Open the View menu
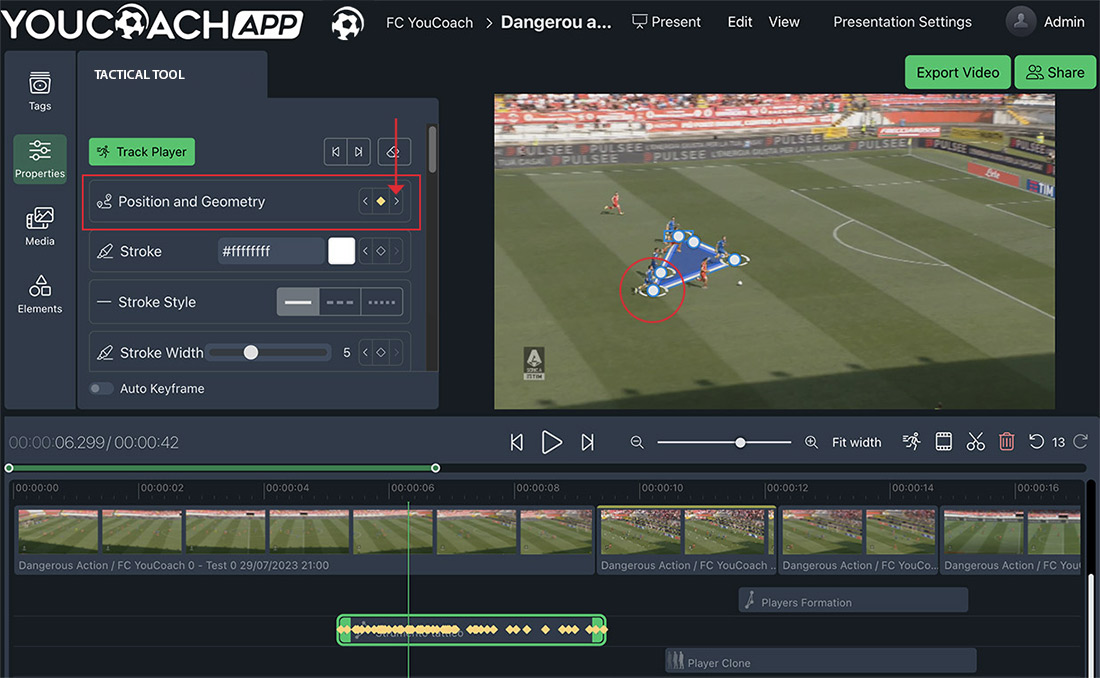The width and height of the screenshot is (1100, 678). pyautogui.click(x=784, y=22)
